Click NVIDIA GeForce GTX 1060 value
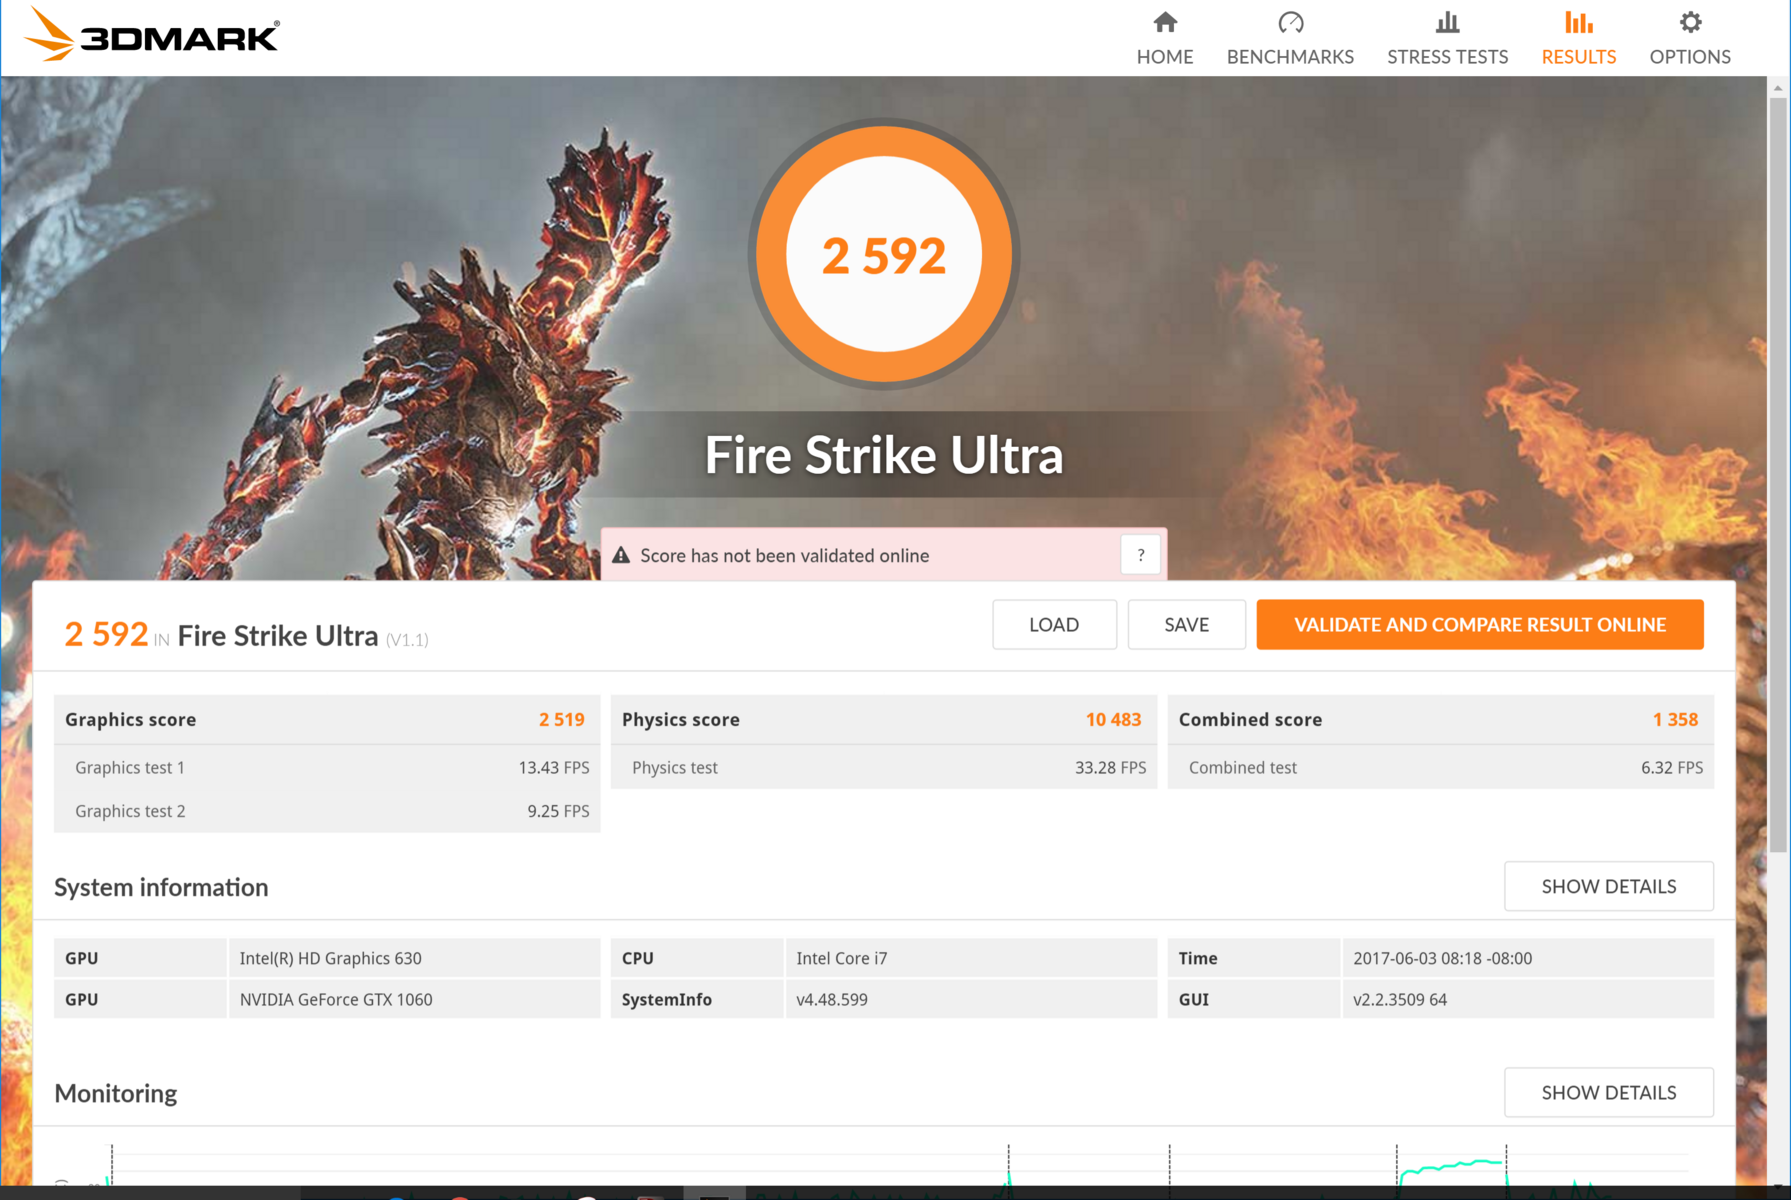 (x=336, y=999)
